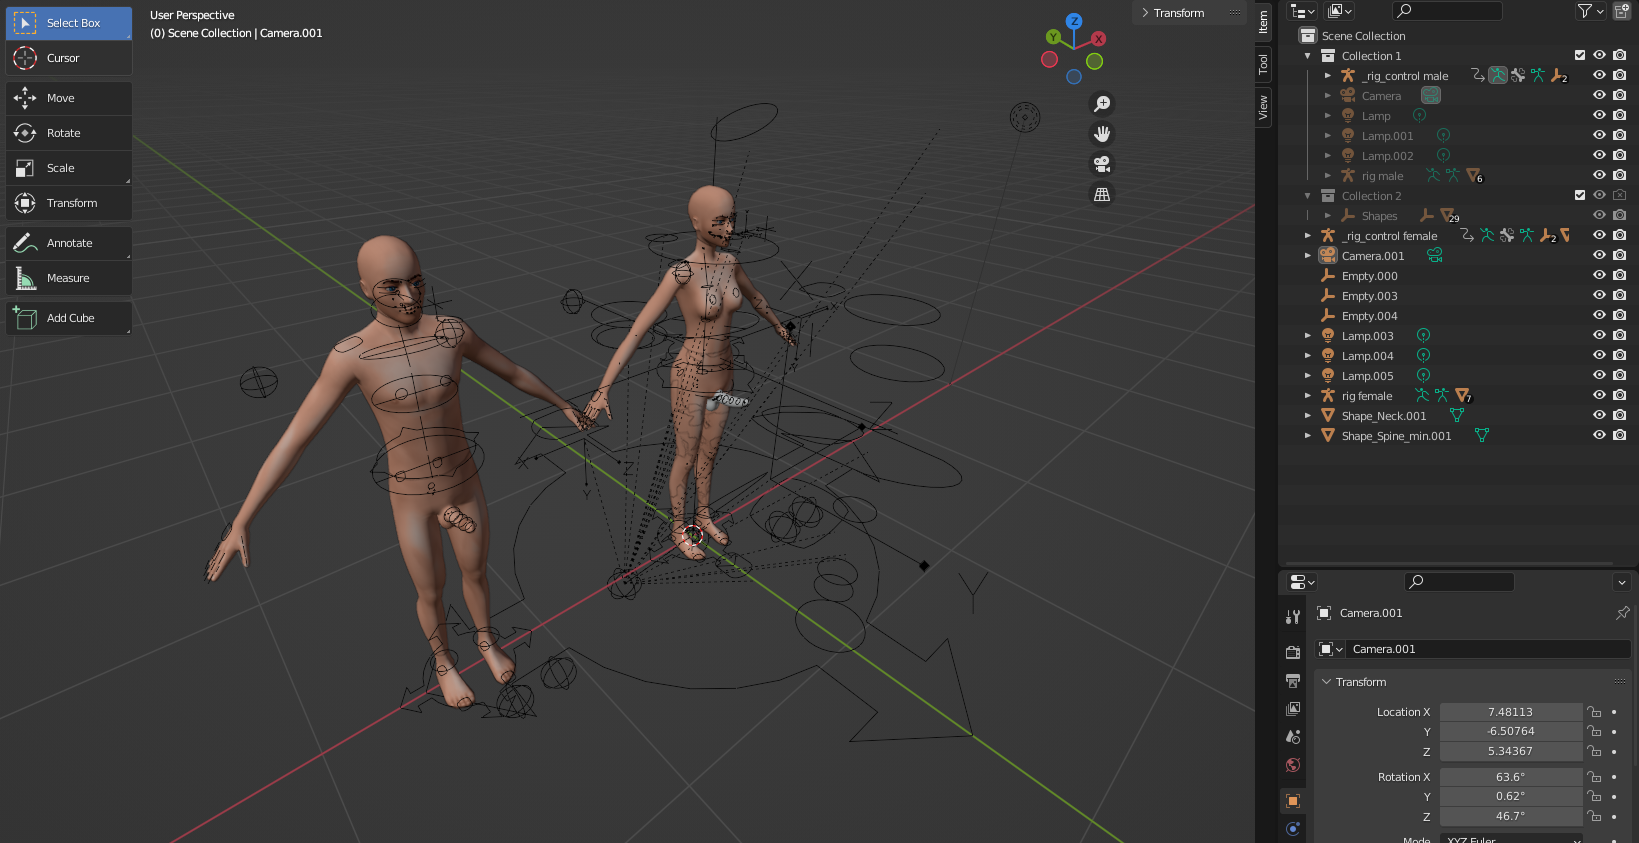Open the Scene properties tab
Screen dimensions: 1639x843
pyautogui.click(x=1293, y=737)
